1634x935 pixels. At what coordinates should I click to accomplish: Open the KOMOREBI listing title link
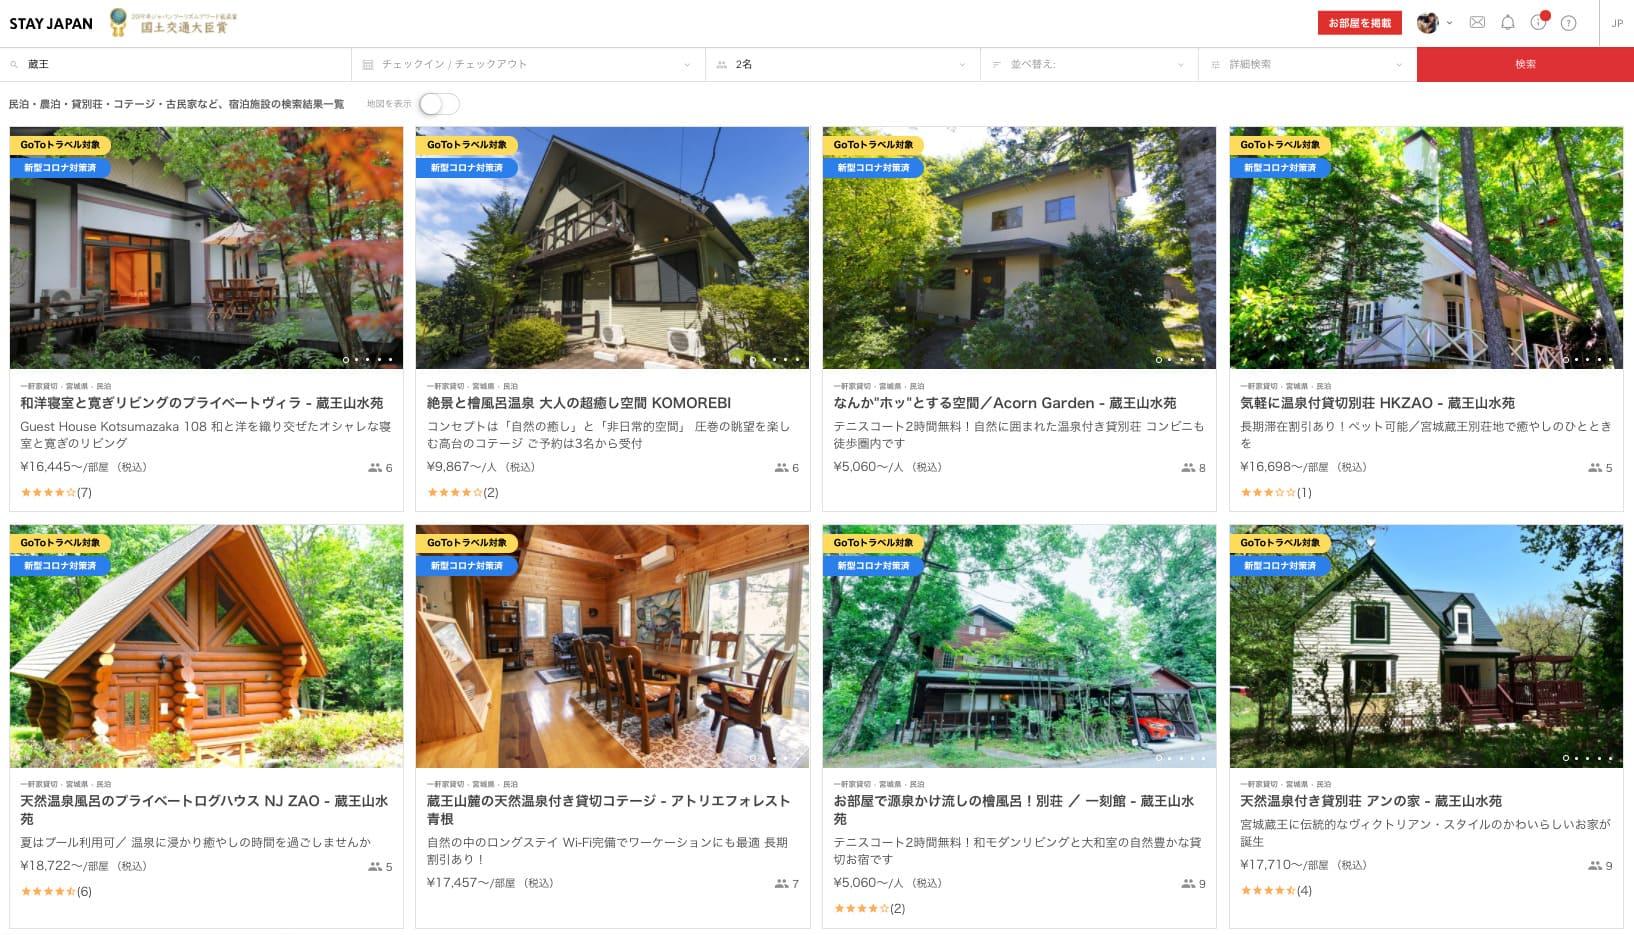(x=579, y=403)
